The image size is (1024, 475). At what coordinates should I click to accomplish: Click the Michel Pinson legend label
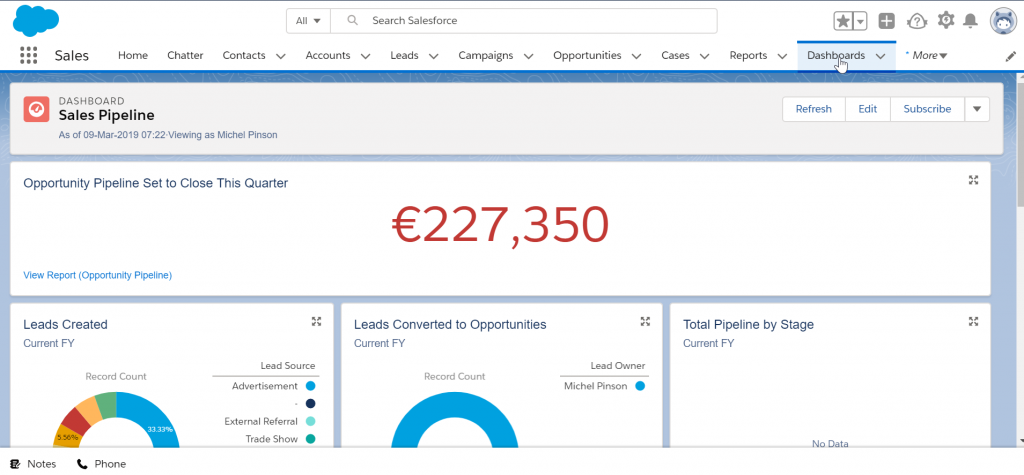click(596, 386)
